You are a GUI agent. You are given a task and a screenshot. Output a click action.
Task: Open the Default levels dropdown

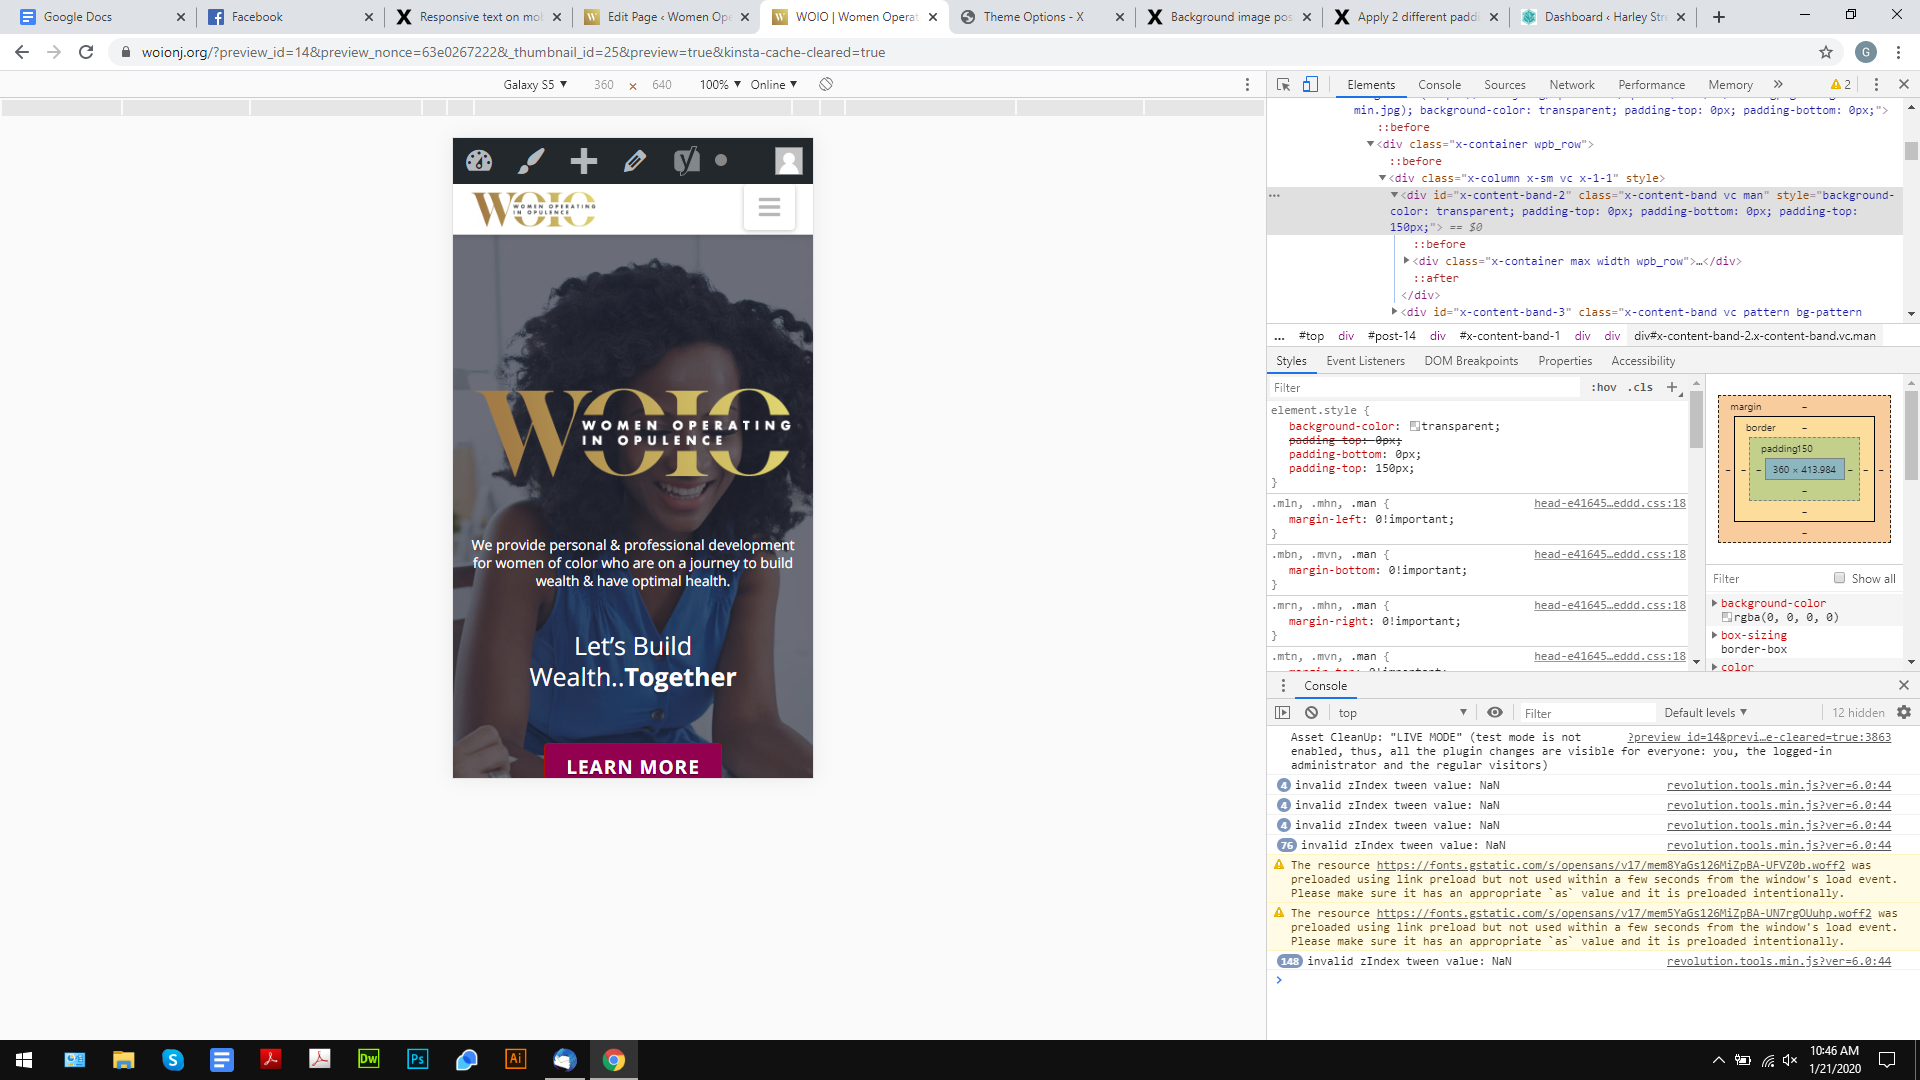(1706, 713)
